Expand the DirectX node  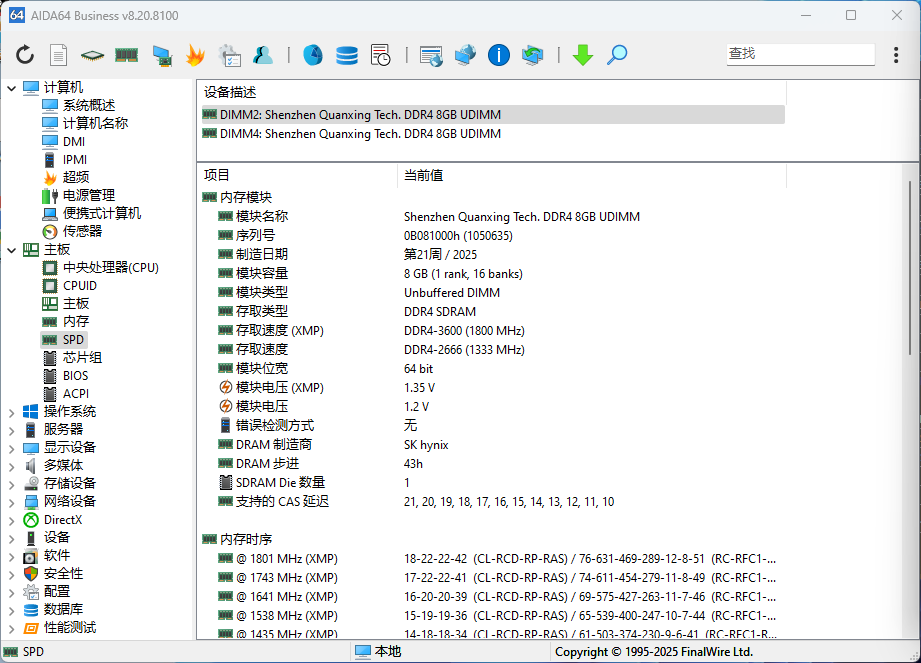pos(12,520)
